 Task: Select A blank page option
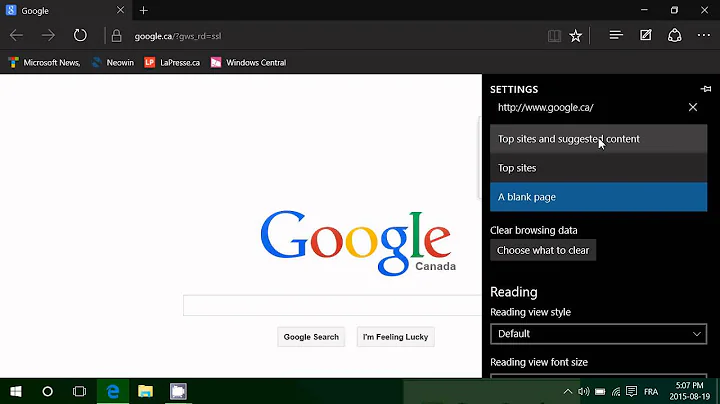point(598,197)
